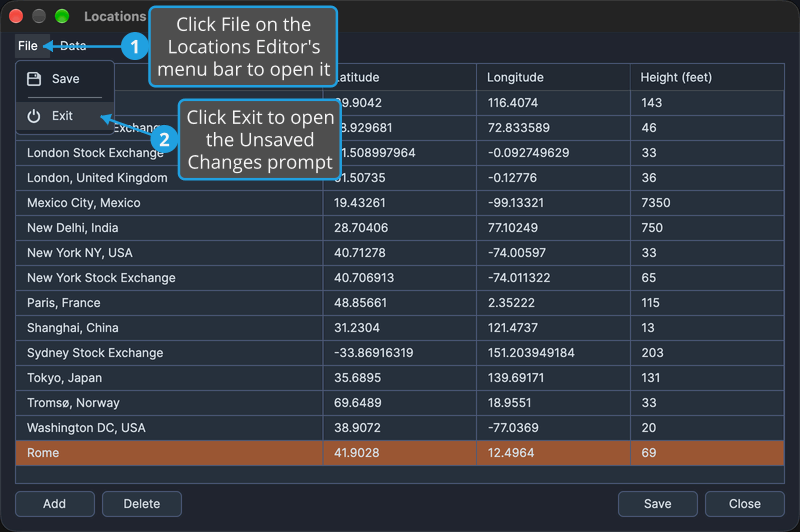800x532 pixels.
Task: Click height cell 13
Action: pos(707,328)
